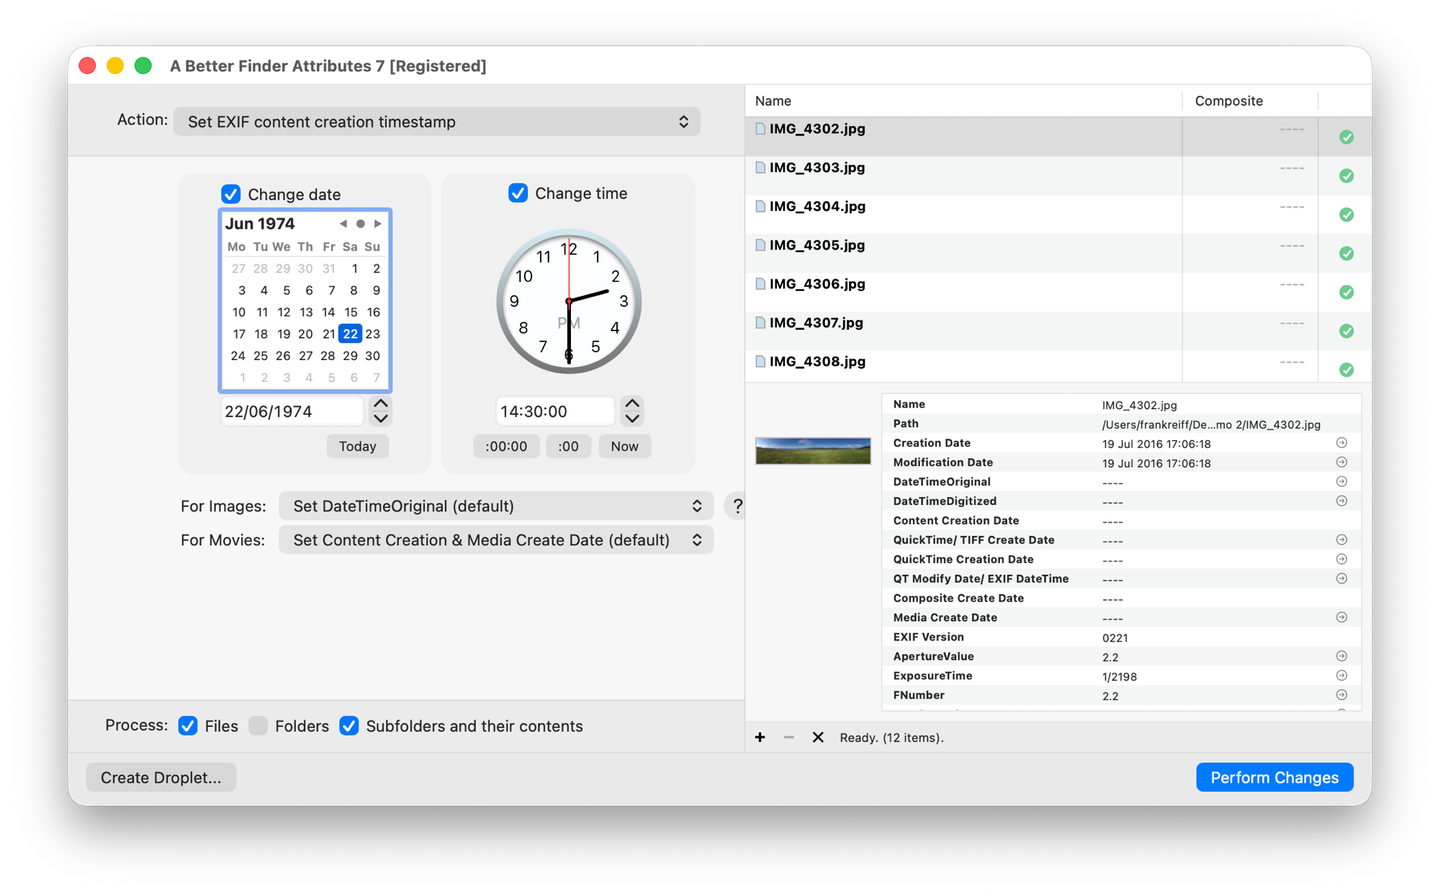Image resolution: width=1440 pixels, height=896 pixels.
Task: Click the Path value in details
Action: [1211, 424]
